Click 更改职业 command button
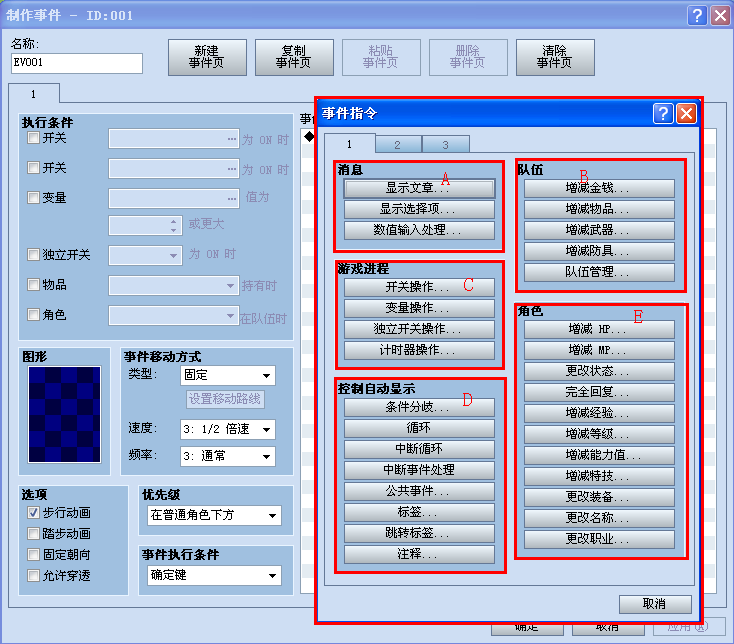Screen dimensions: 734x644 coord(599,539)
